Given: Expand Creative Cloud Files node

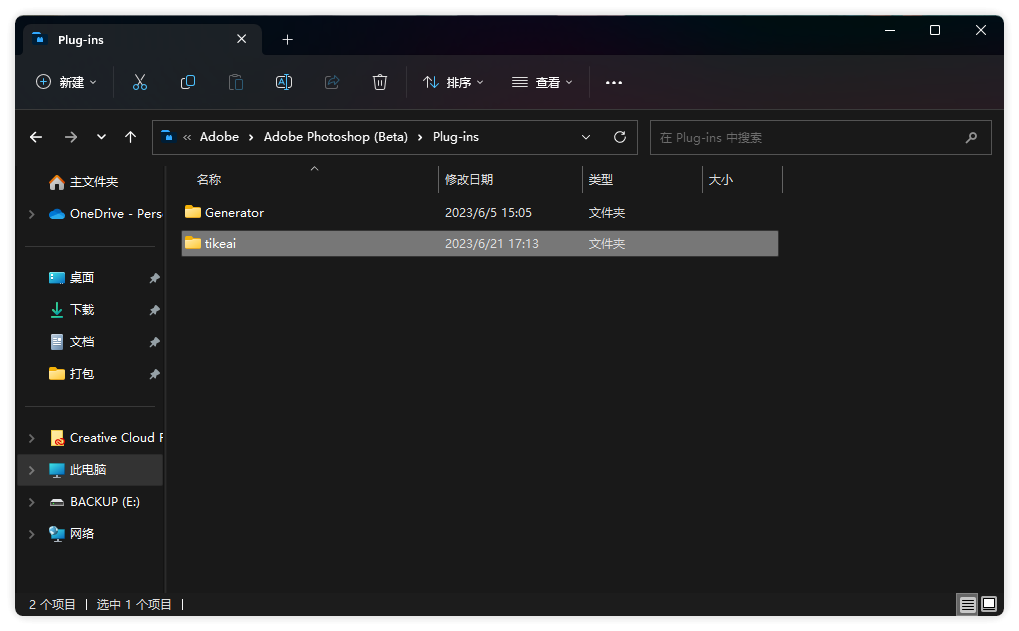Looking at the screenshot, I should click(x=31, y=438).
